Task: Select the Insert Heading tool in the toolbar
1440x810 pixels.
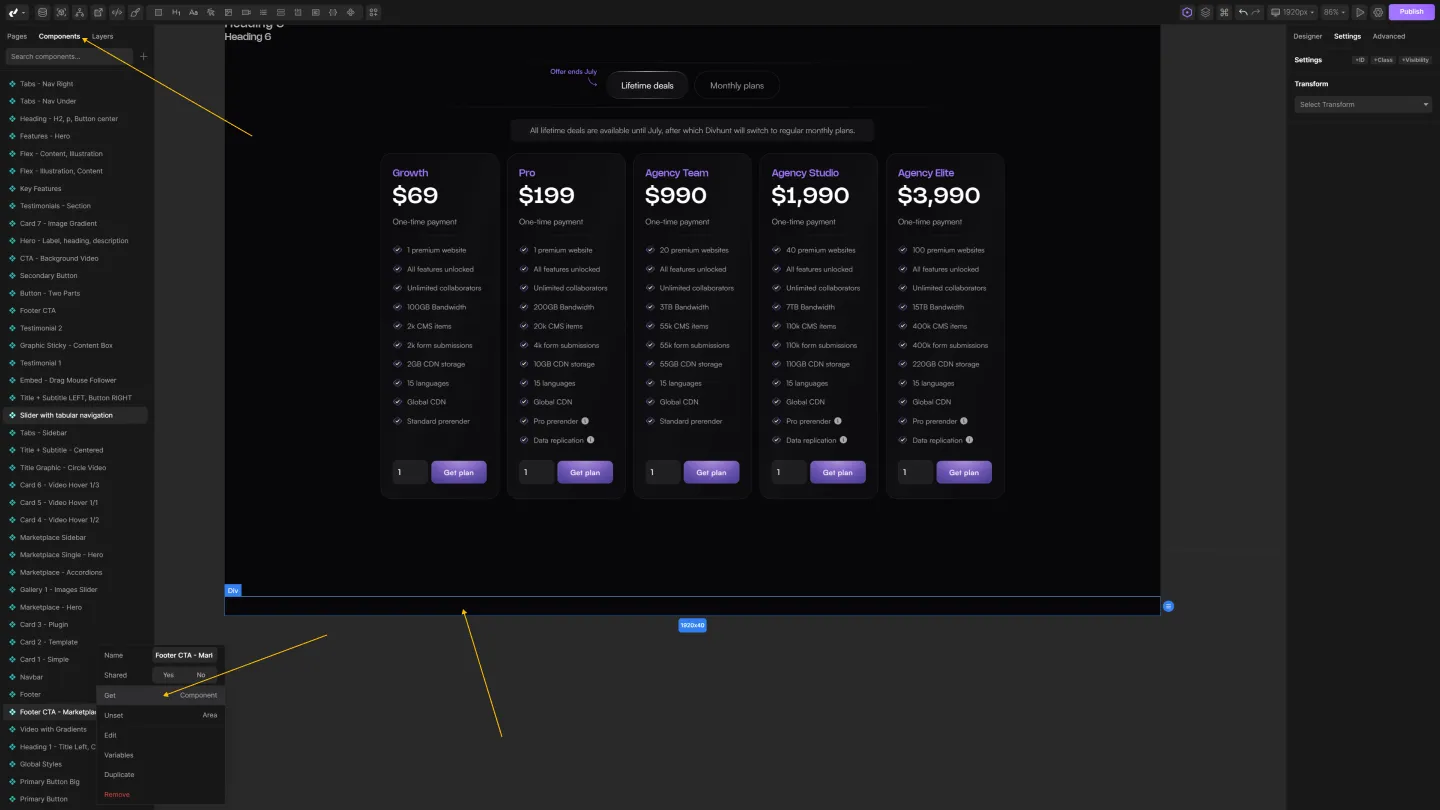Action: 175,12
